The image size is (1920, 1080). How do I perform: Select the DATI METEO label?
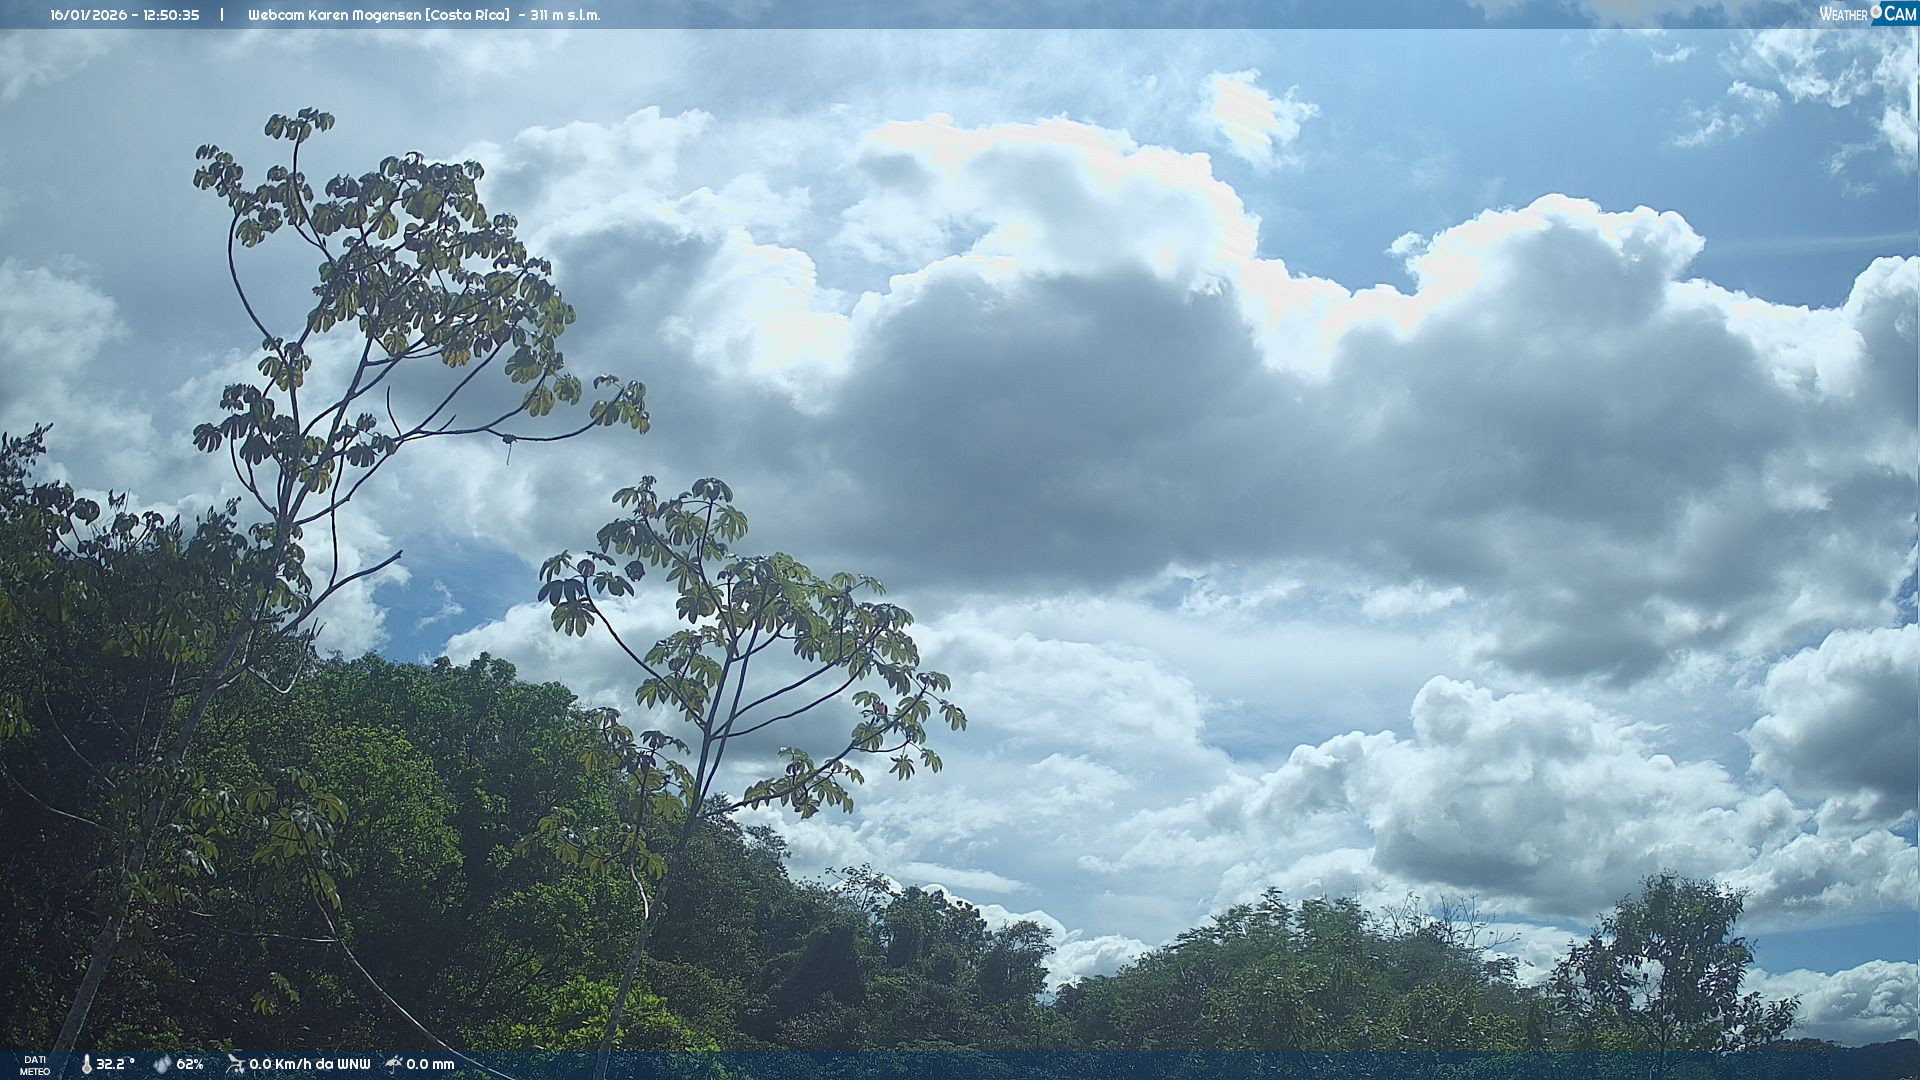click(x=35, y=1065)
